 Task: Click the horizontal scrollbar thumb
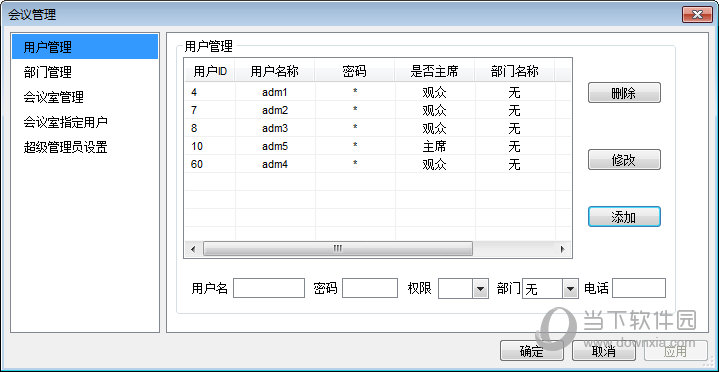pos(338,249)
